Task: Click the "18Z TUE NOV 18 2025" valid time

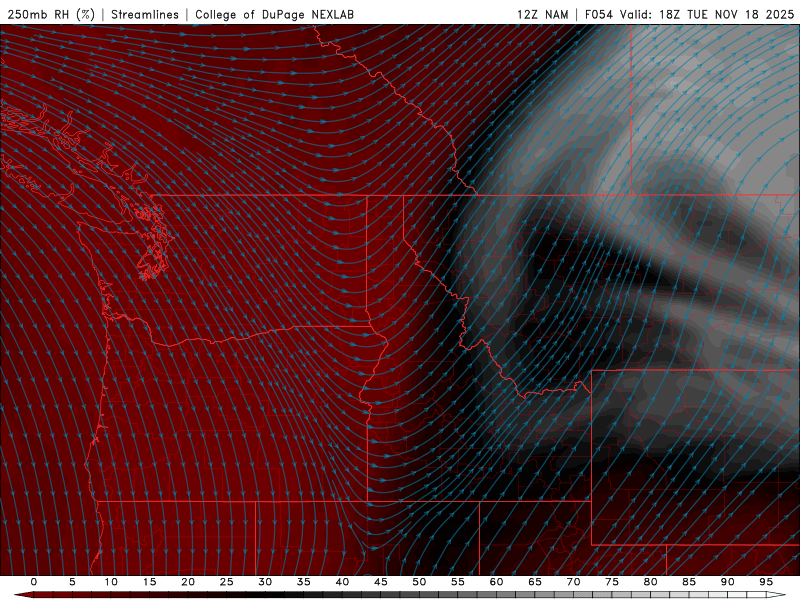Action: pyautogui.click(x=727, y=14)
